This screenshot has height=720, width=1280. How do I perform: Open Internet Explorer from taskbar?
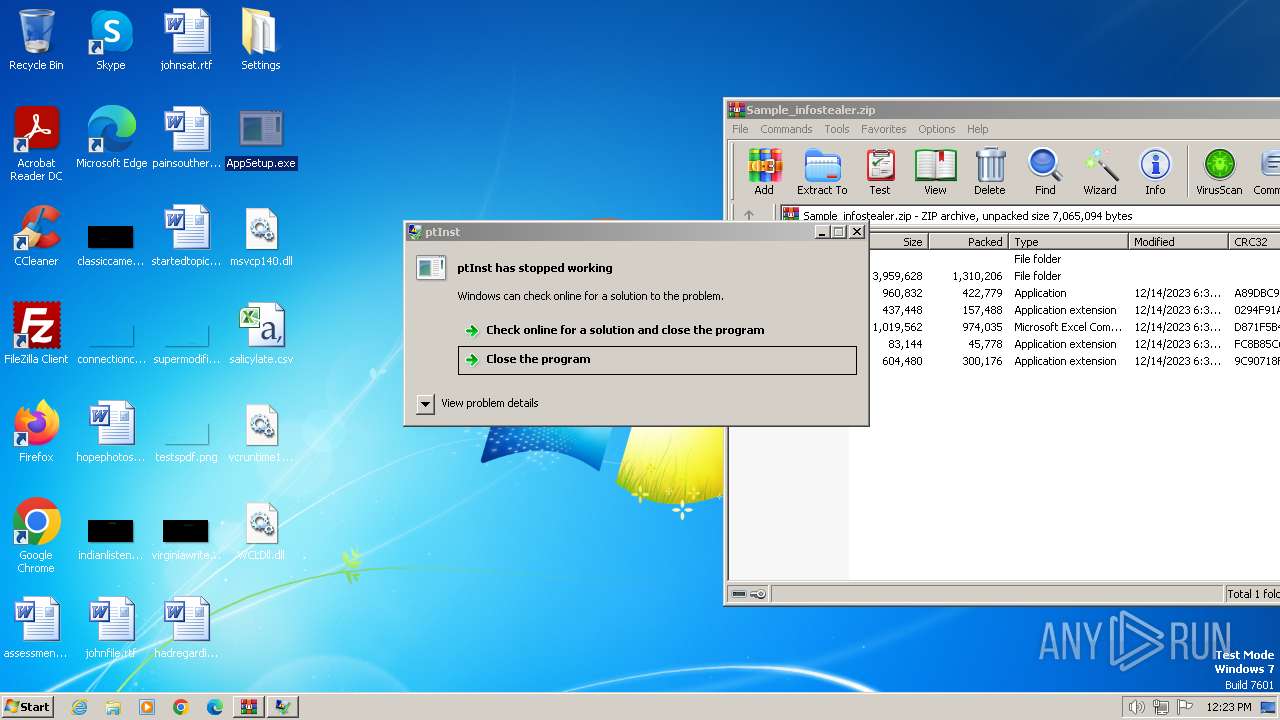click(79, 707)
